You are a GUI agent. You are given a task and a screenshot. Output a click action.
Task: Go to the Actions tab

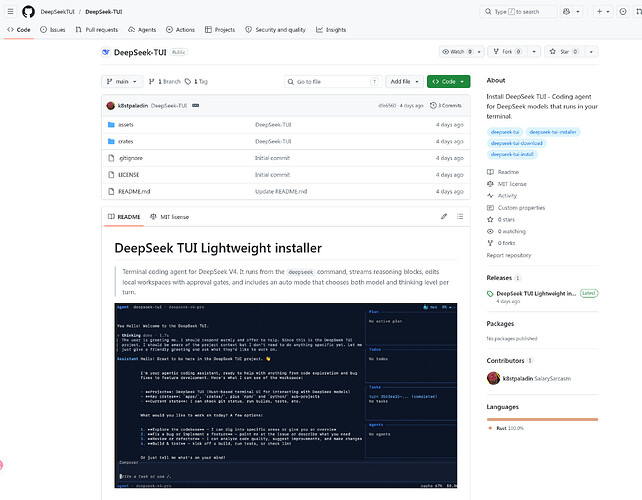181,29
